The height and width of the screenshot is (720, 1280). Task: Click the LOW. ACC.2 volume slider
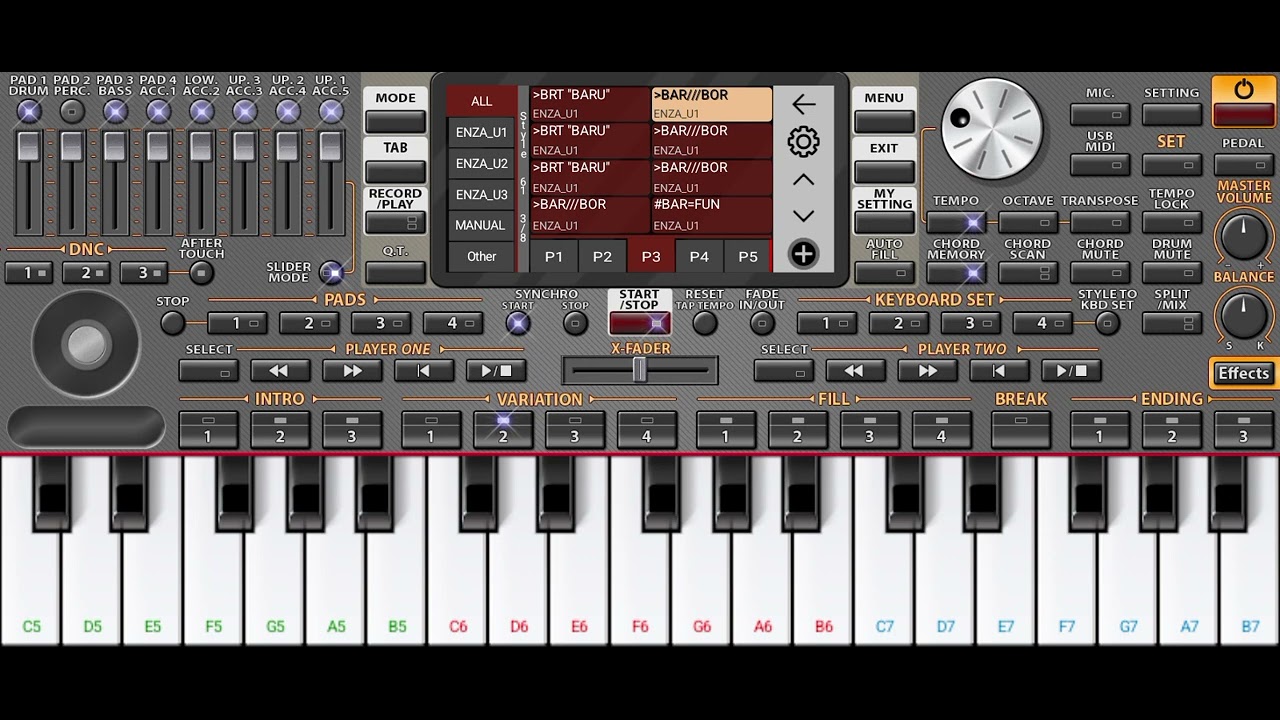click(201, 182)
